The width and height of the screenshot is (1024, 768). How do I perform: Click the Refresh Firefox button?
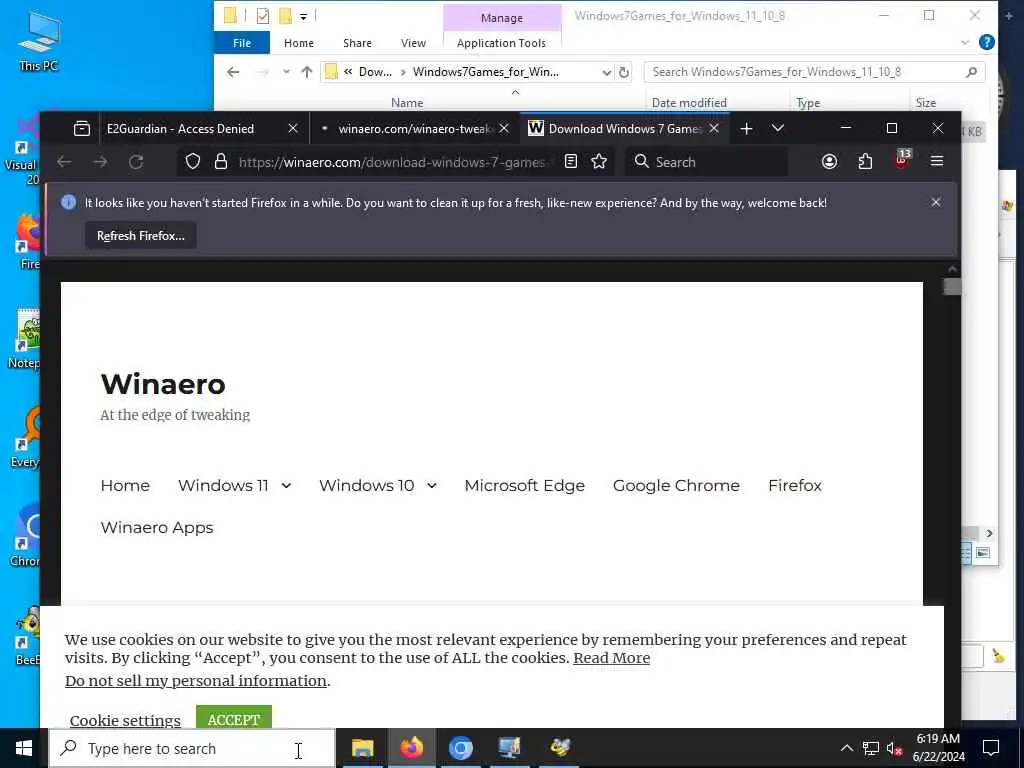click(141, 236)
